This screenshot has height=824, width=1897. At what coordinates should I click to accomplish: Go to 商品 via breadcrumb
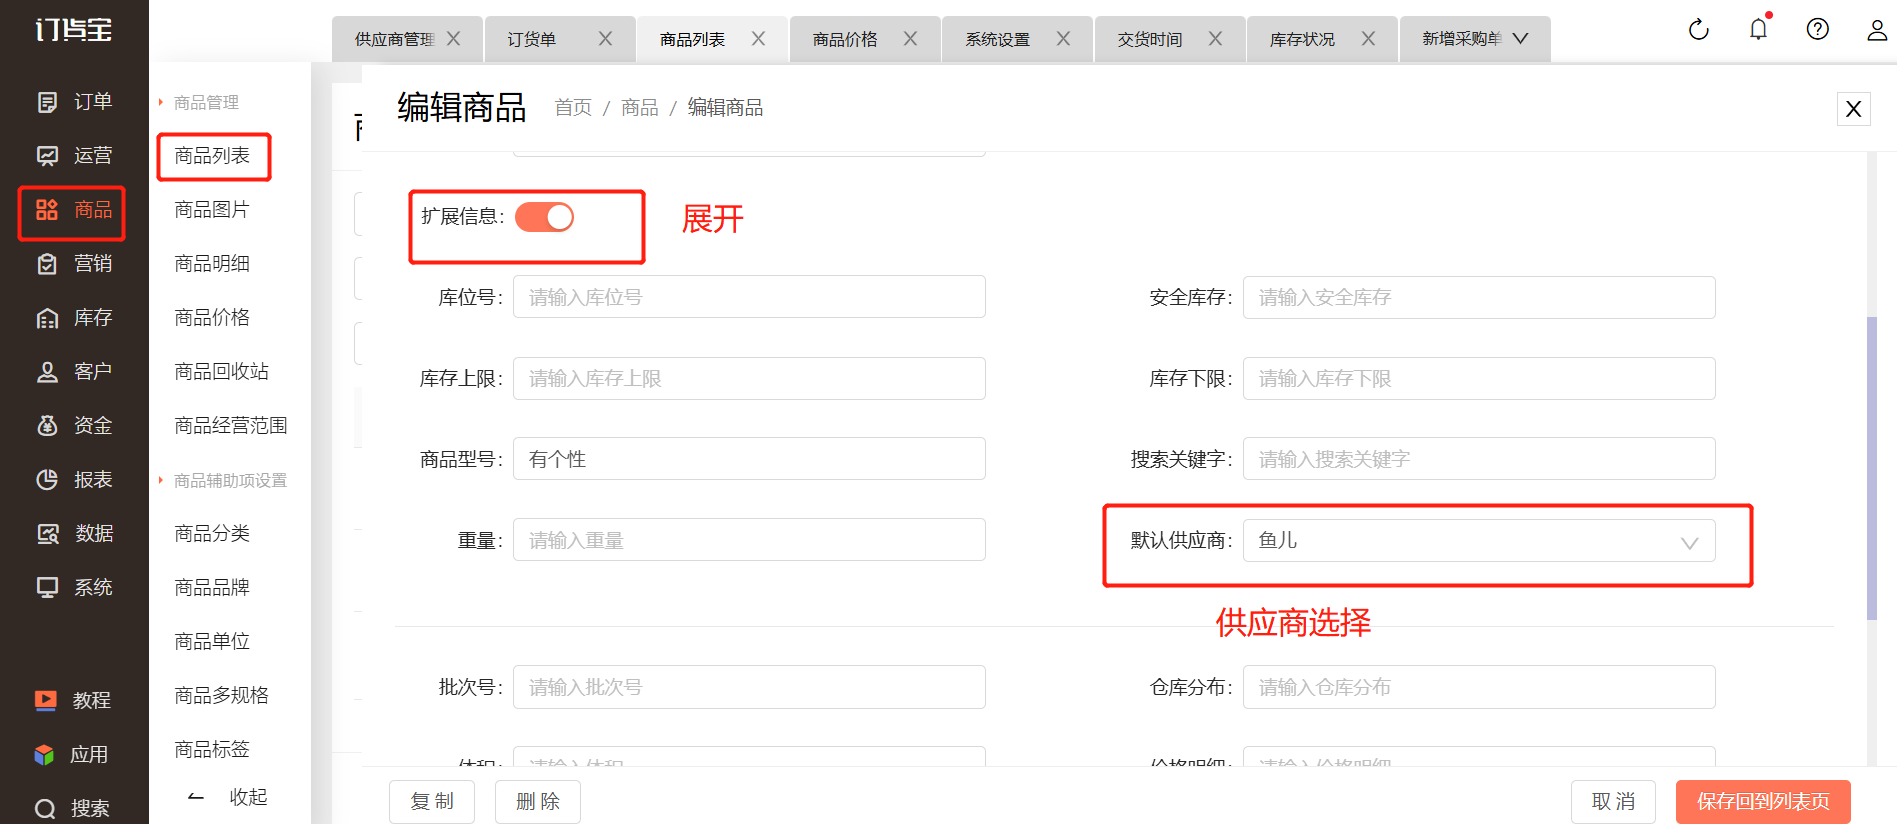click(x=640, y=108)
